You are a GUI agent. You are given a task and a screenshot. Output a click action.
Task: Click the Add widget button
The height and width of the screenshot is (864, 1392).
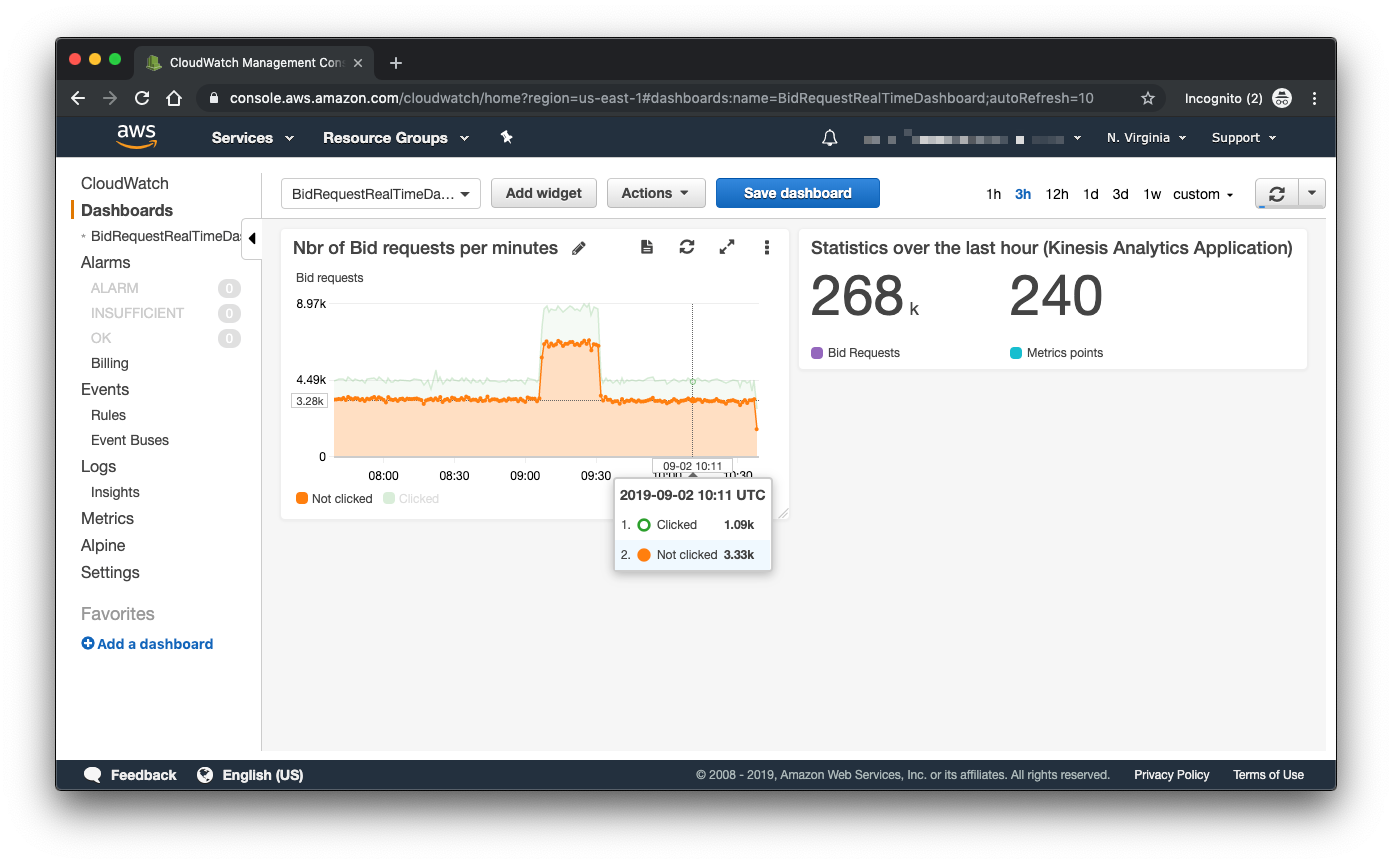(x=544, y=193)
